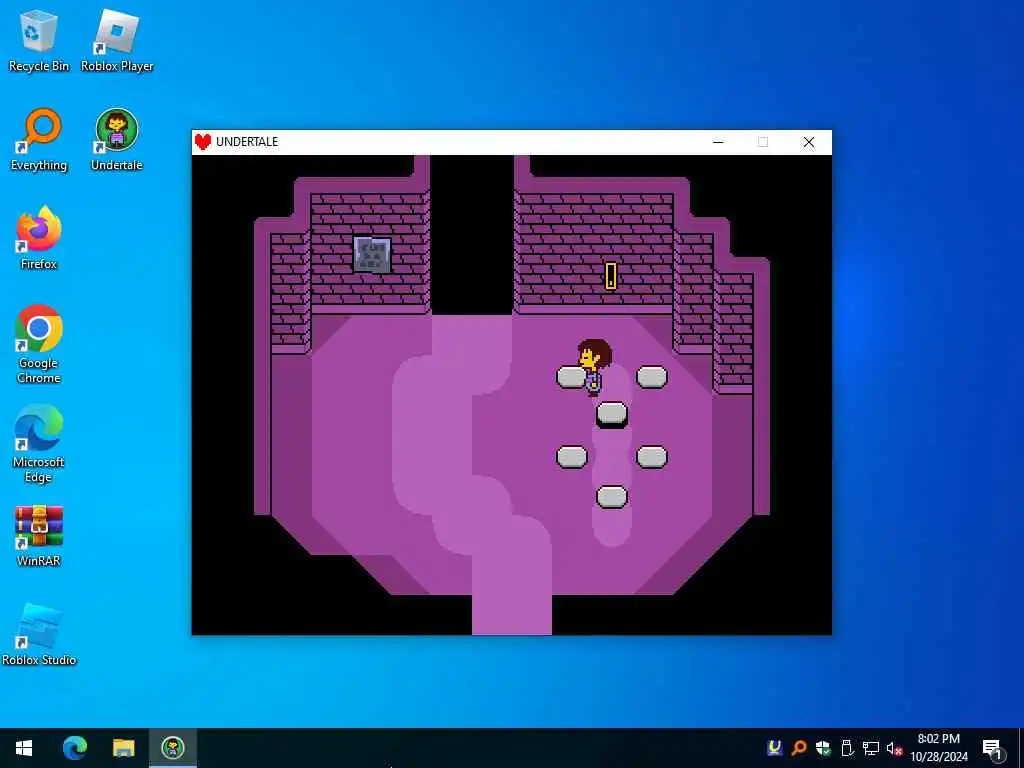Select the Firefox desktop shortcut

coord(39,238)
